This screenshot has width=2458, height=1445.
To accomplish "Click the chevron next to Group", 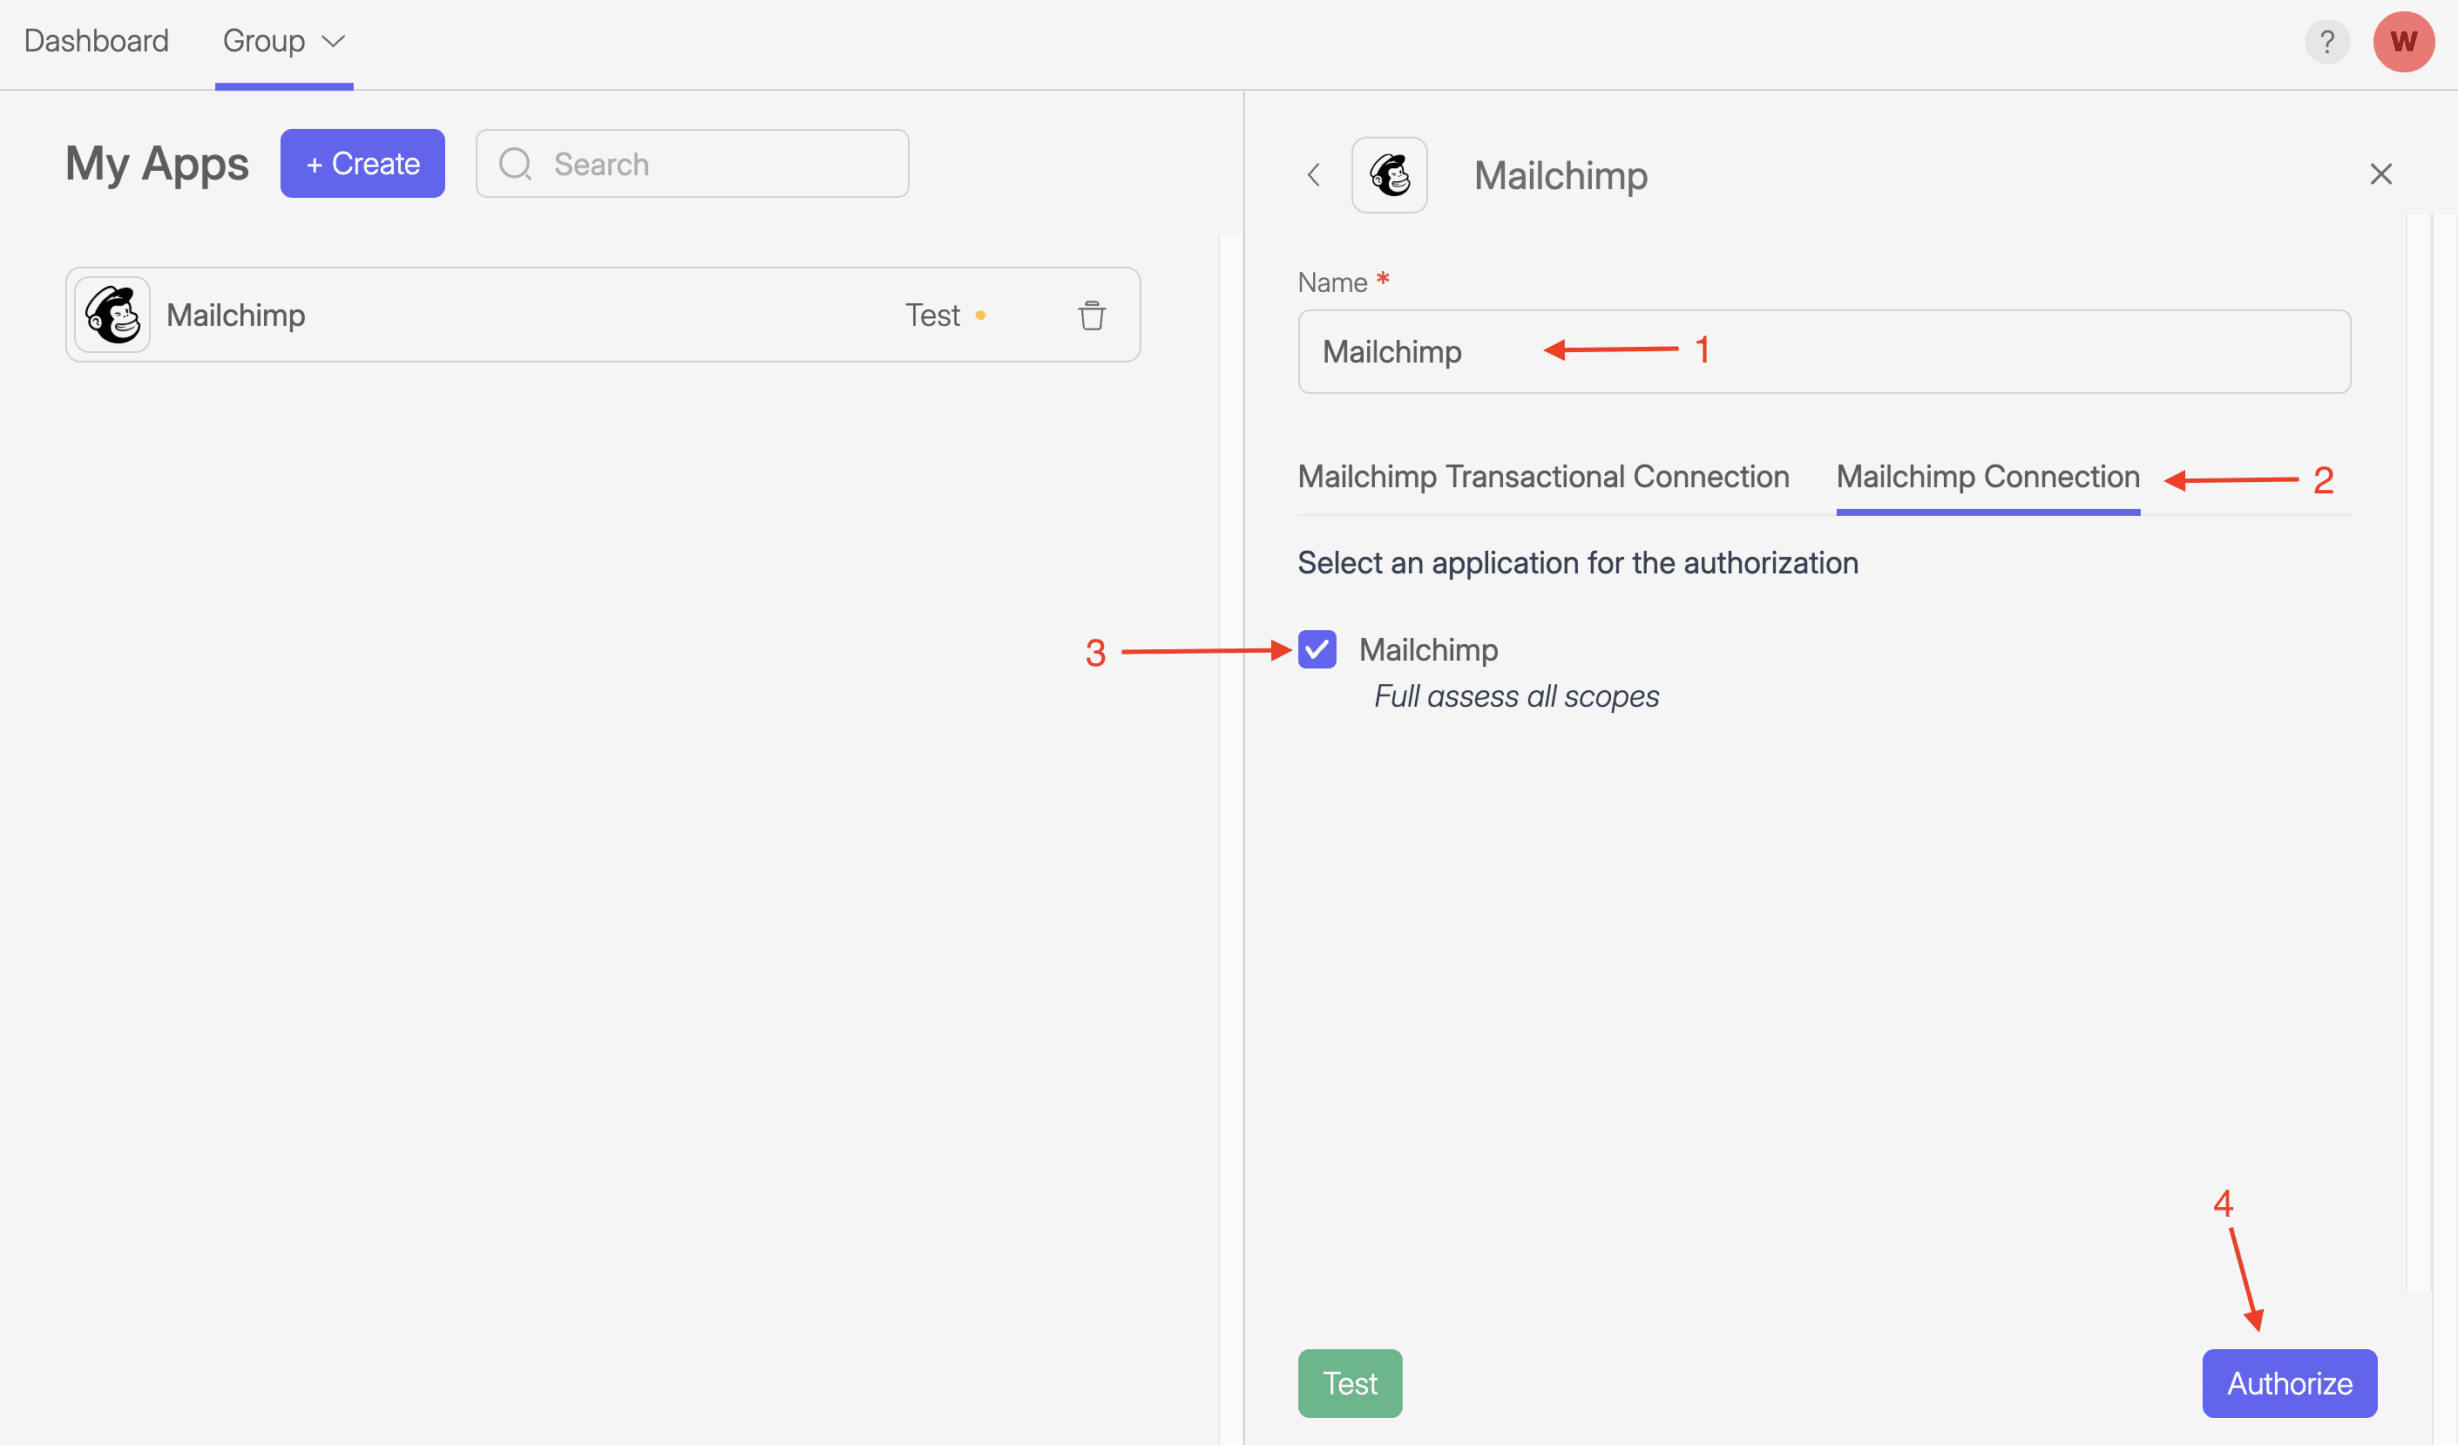I will 333,41.
